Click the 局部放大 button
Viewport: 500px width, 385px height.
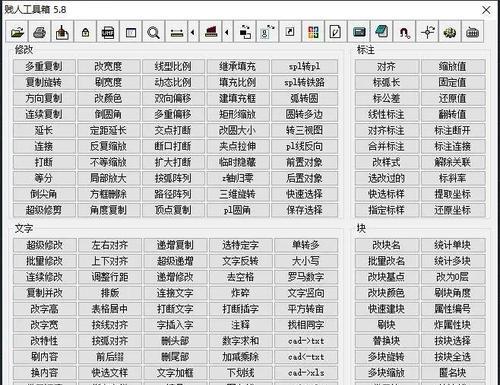(x=108, y=178)
